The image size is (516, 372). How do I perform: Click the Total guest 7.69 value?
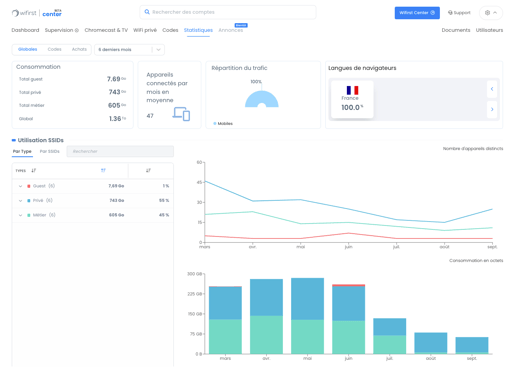116,79
